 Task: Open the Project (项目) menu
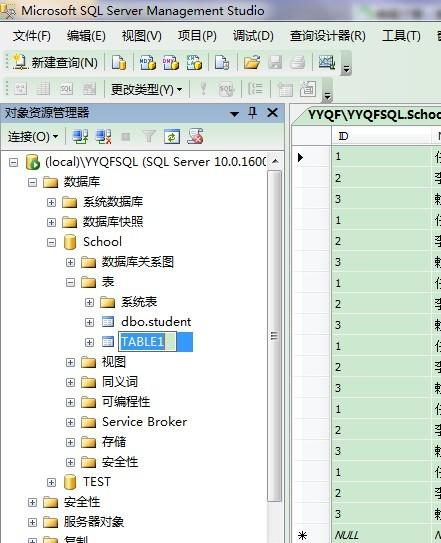coord(197,36)
